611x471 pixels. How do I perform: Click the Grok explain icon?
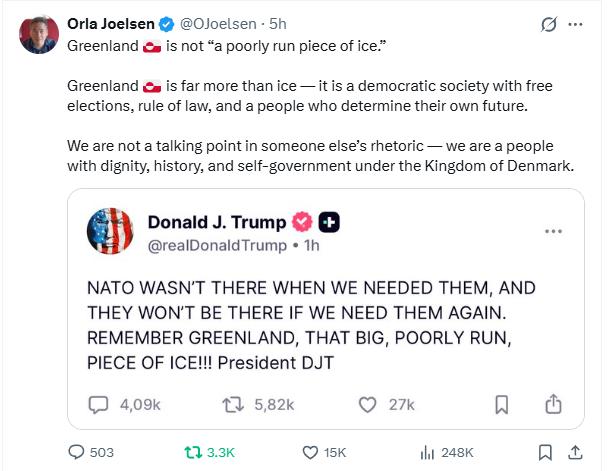click(547, 24)
